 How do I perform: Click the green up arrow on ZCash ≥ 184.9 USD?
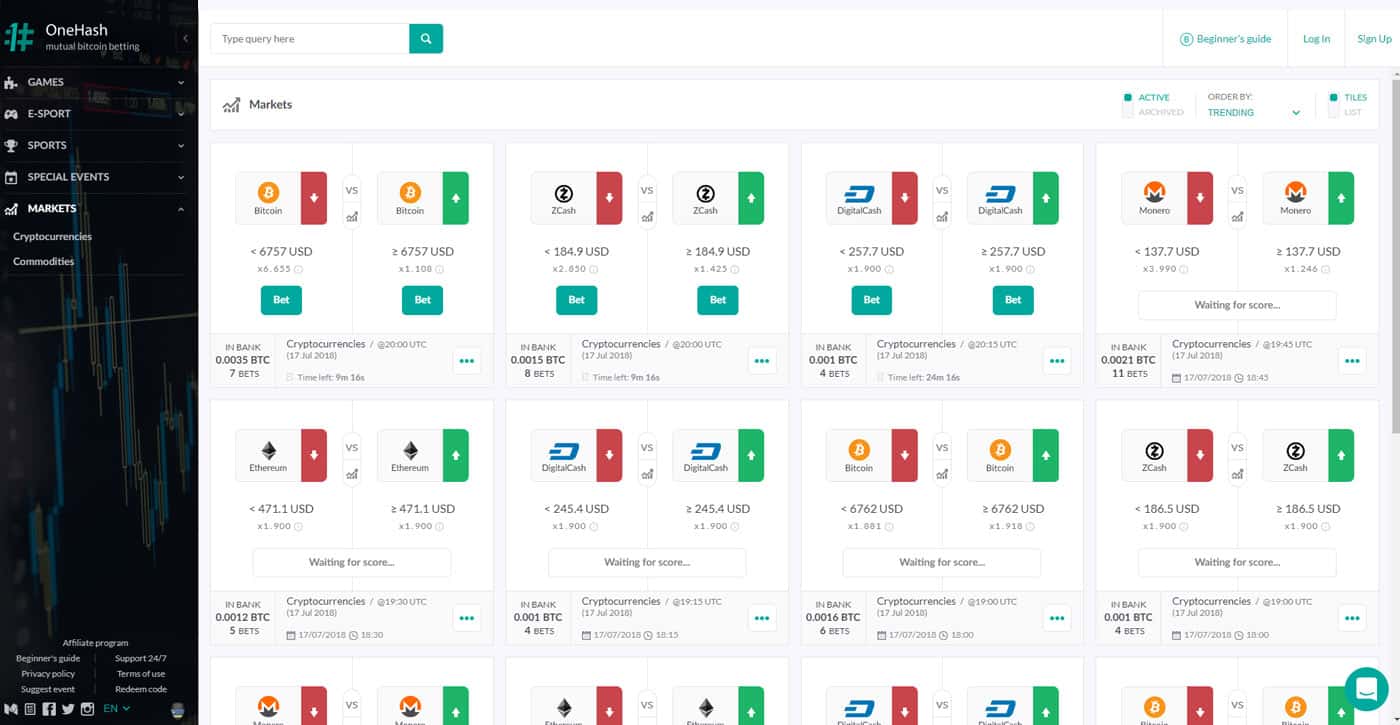tap(751, 198)
